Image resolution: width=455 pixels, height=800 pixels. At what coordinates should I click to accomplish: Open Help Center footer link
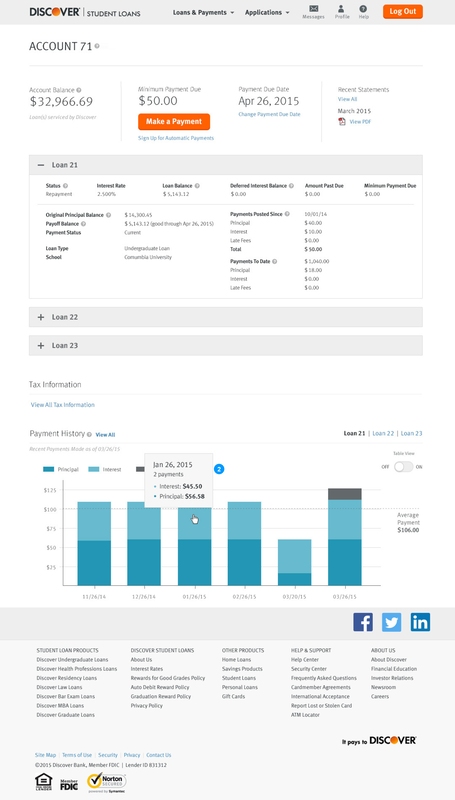click(305, 660)
